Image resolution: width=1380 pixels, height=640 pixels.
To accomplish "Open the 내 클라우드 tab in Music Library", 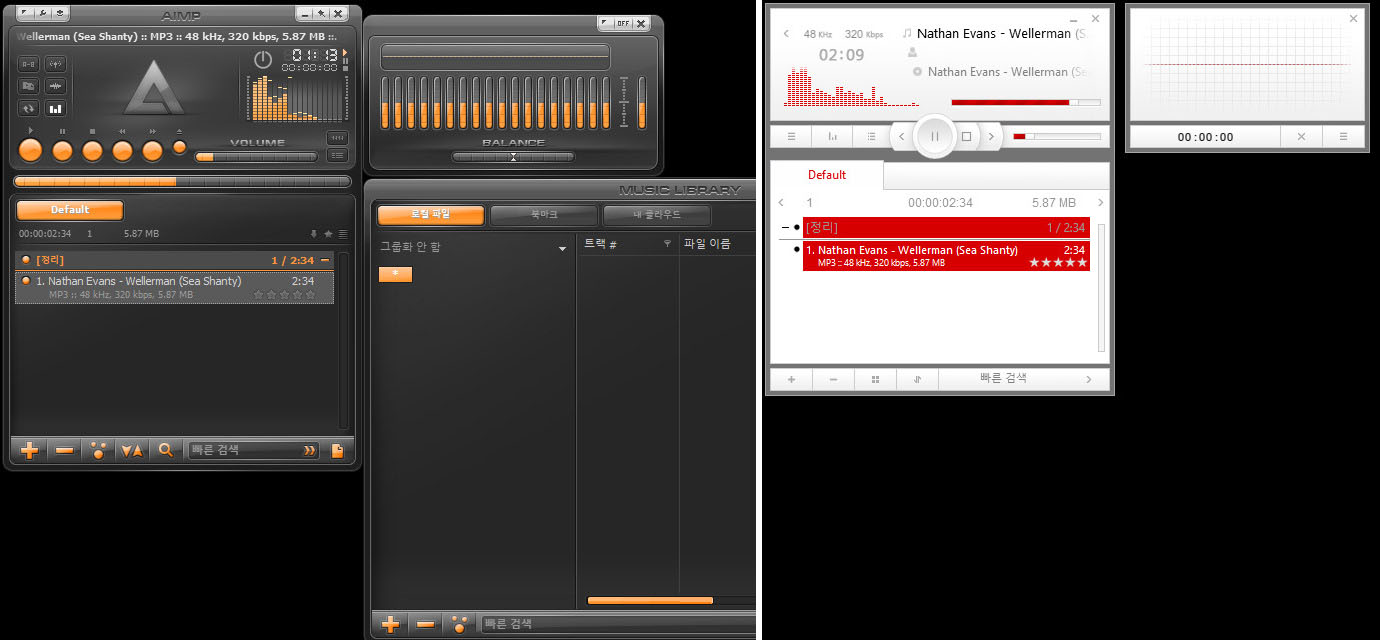I will (657, 215).
